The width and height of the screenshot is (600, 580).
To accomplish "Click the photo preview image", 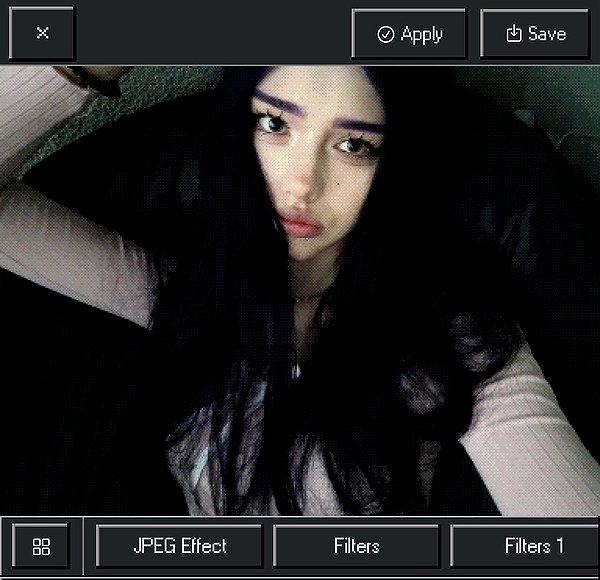I will coord(300,291).
